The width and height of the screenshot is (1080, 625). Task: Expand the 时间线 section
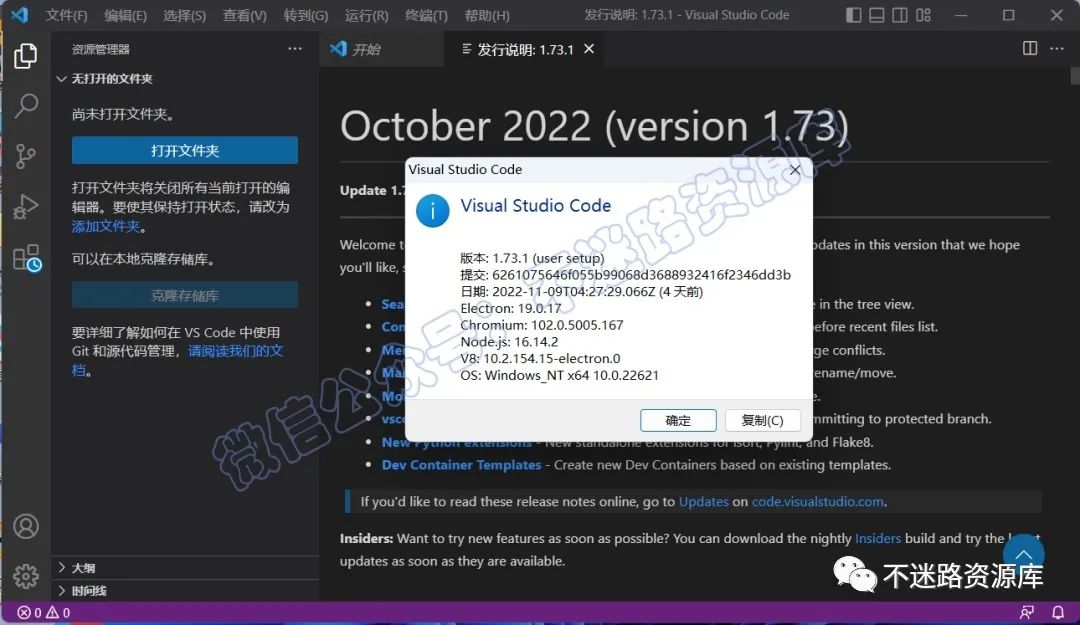point(185,591)
